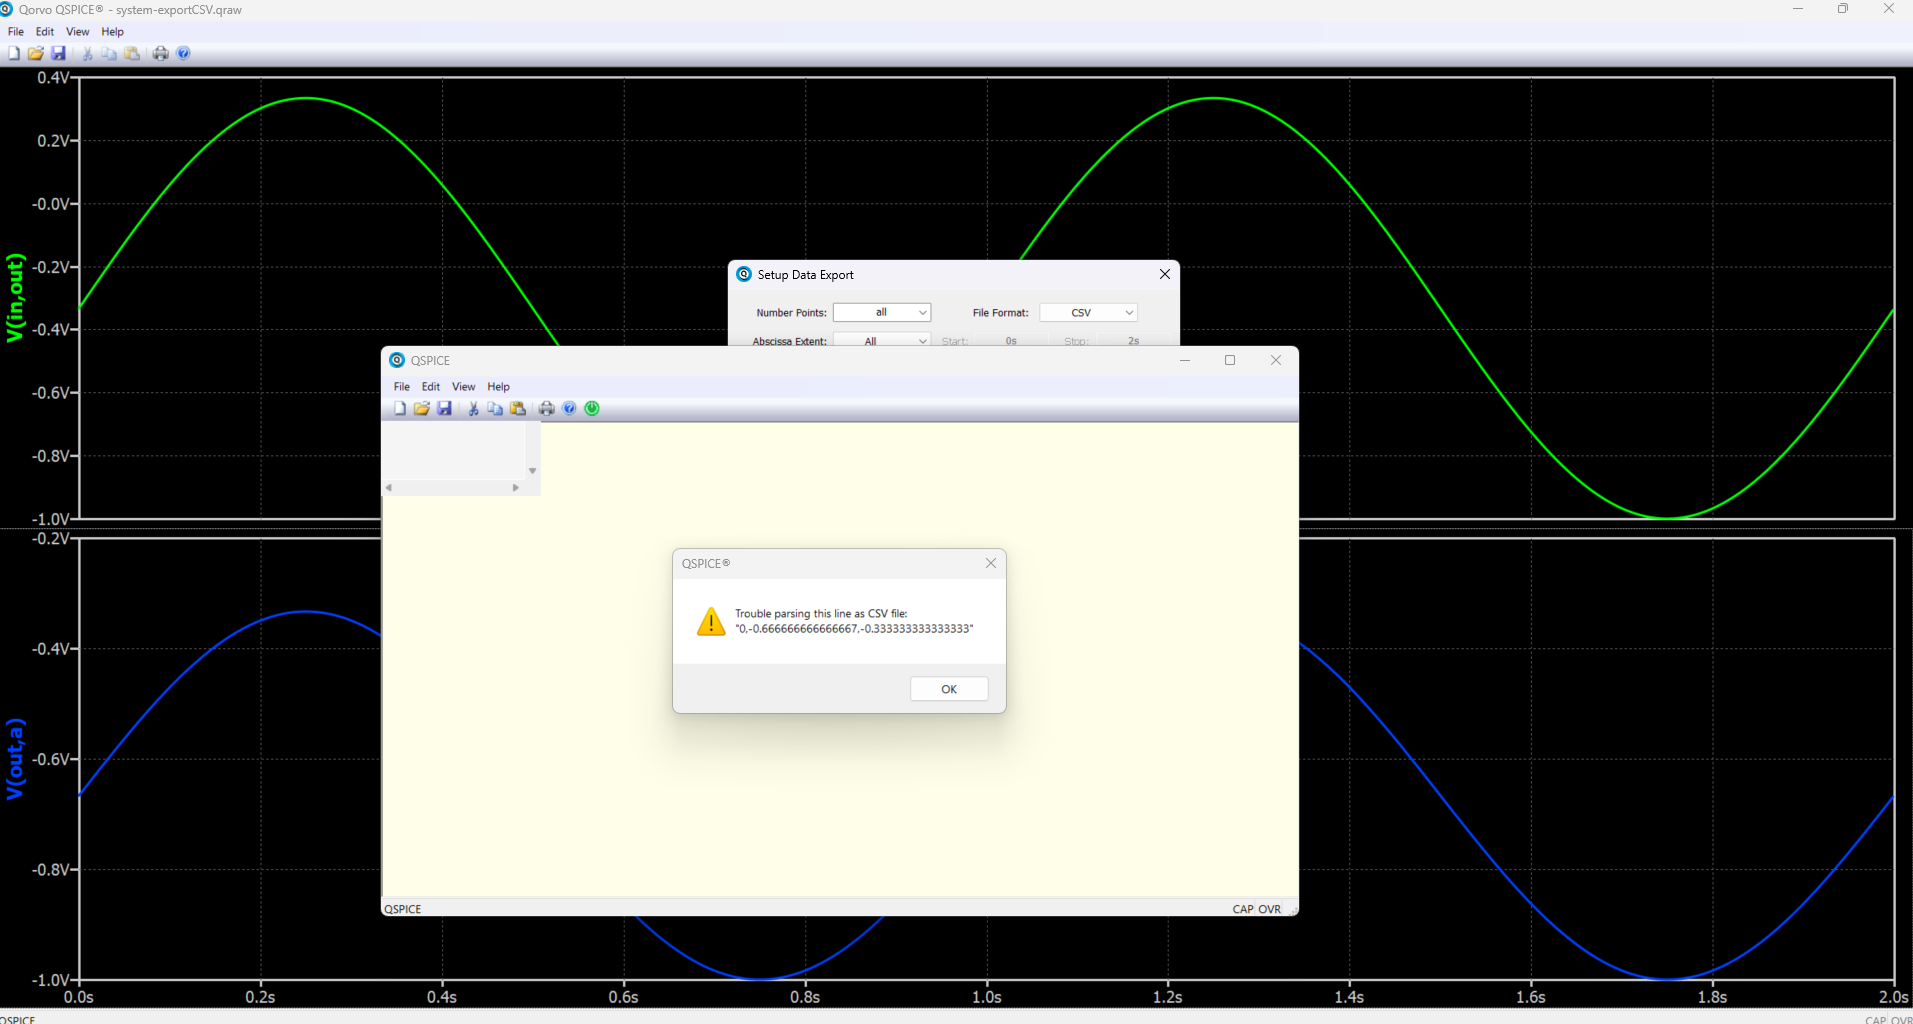
Task: Click Open folder icon in front QSPICE window
Action: pos(422,408)
